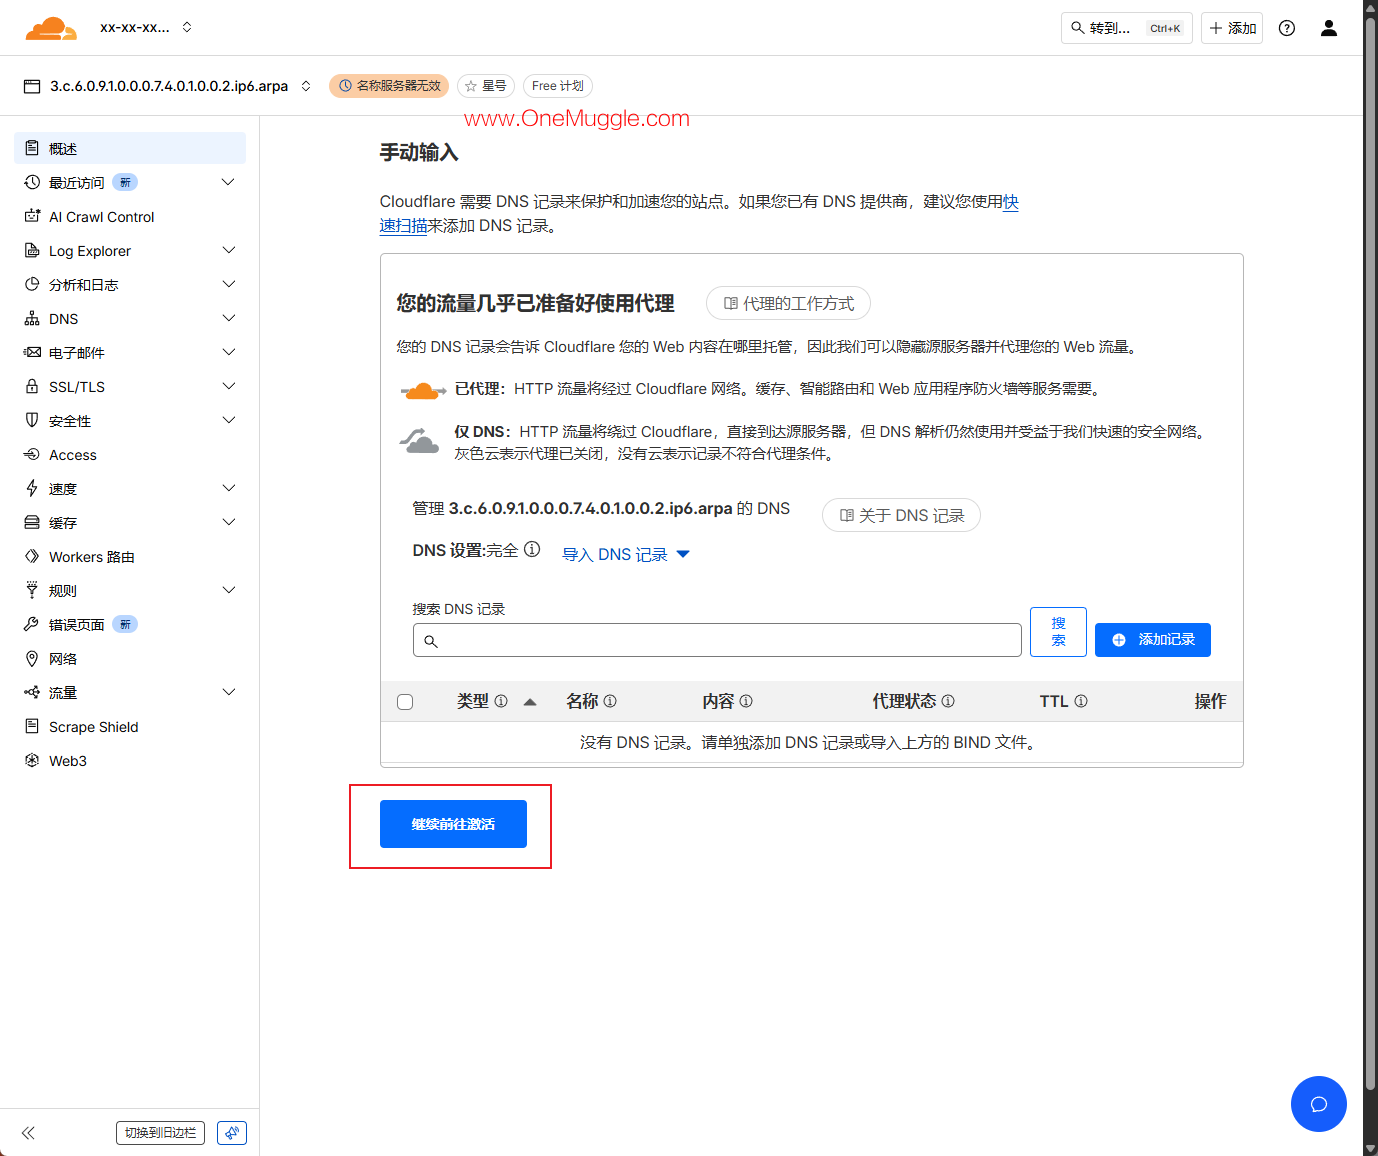Click the Cloudflare logo

click(x=51, y=28)
